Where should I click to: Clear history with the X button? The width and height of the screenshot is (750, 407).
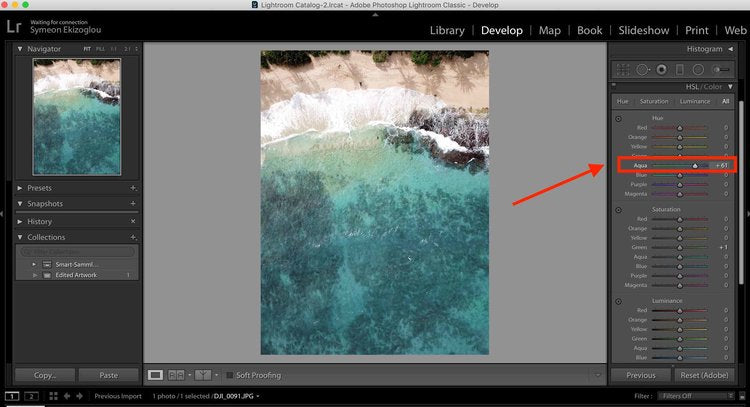[133, 221]
